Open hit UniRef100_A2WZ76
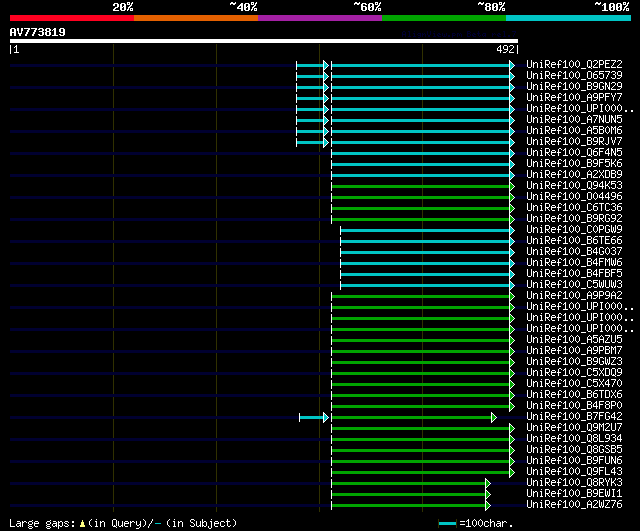This screenshot has width=640, height=531. (574, 505)
